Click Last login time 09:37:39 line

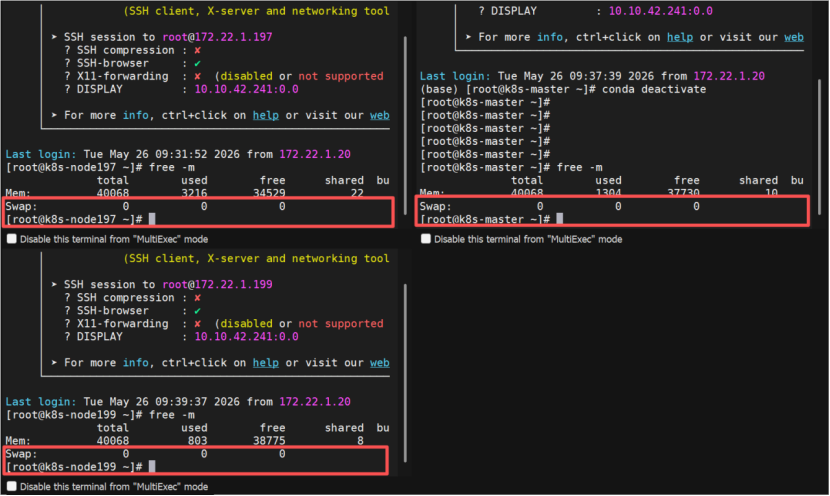pyautogui.click(x=592, y=76)
